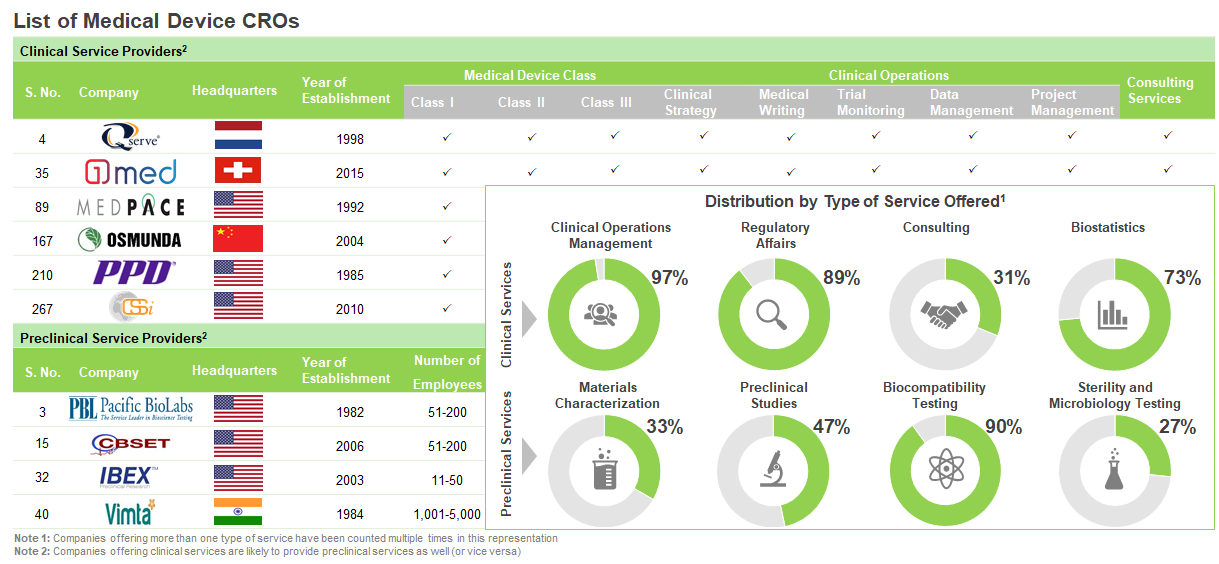Click Qserve's Data Management checkmark

pos(970,137)
